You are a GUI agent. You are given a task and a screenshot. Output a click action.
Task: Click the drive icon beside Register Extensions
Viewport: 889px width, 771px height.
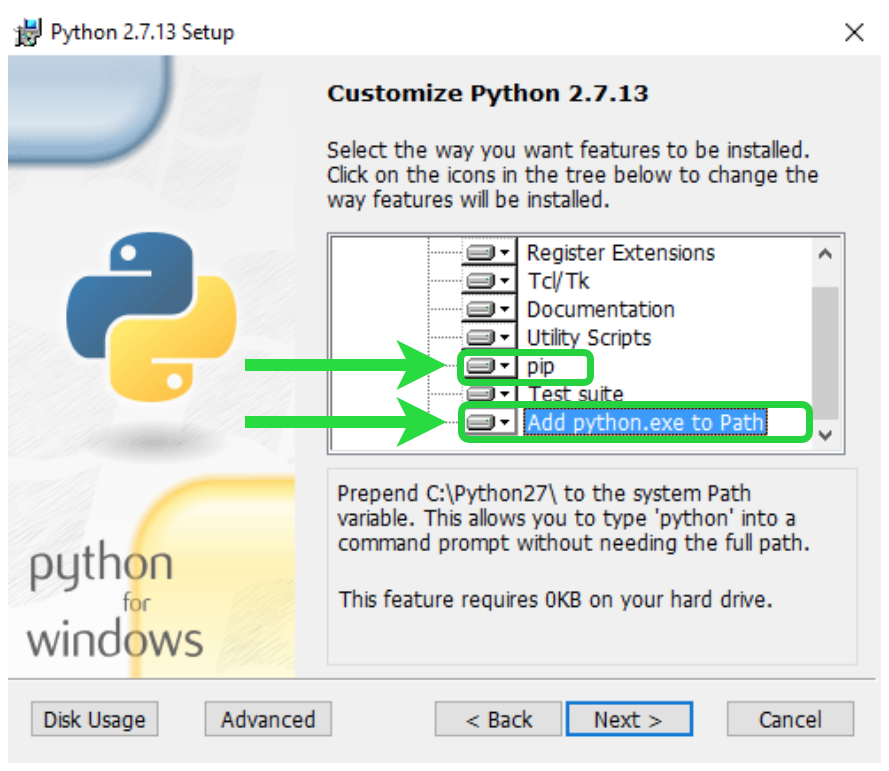pyautogui.click(x=481, y=252)
